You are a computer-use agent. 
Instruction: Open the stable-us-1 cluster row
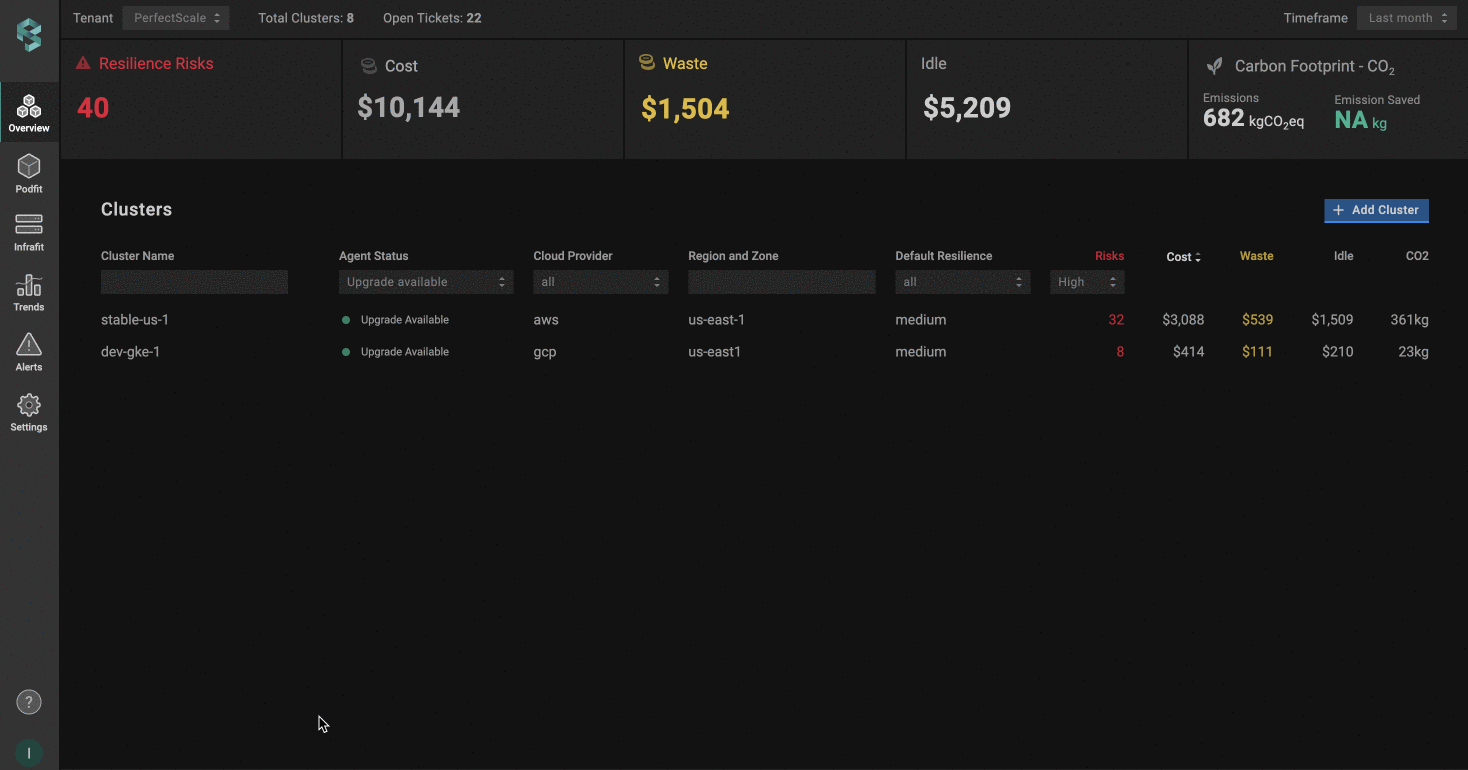(x=135, y=320)
